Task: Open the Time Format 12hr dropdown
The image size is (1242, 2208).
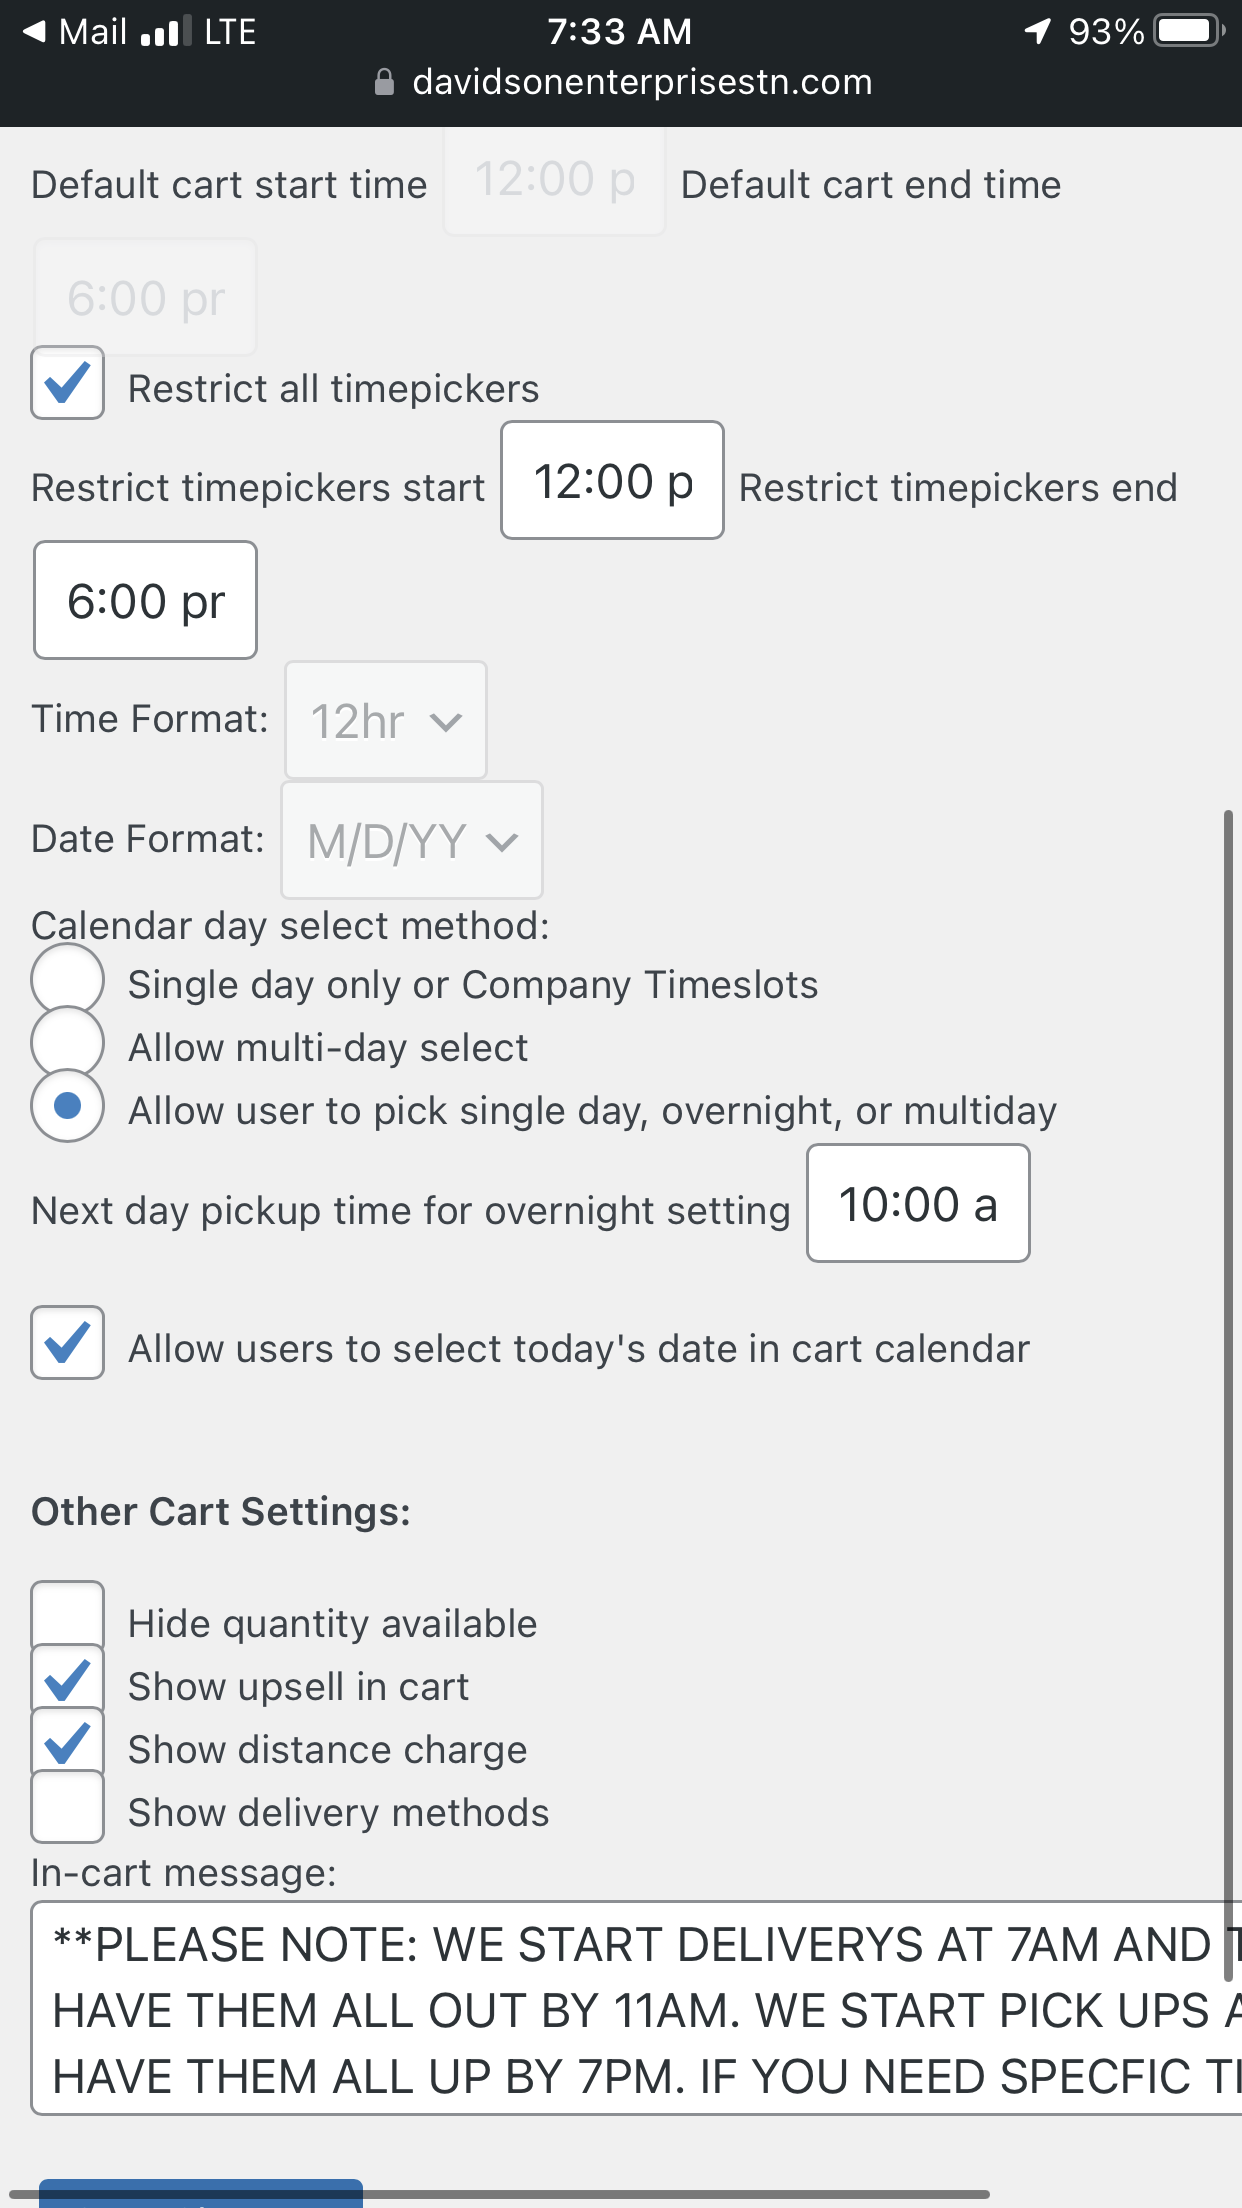Action: pos(386,720)
